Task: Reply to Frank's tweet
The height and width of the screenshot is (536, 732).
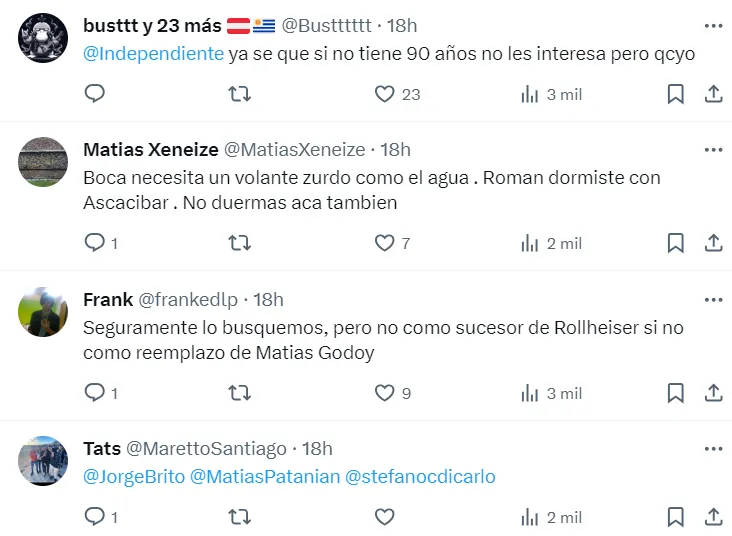Action: [x=95, y=393]
